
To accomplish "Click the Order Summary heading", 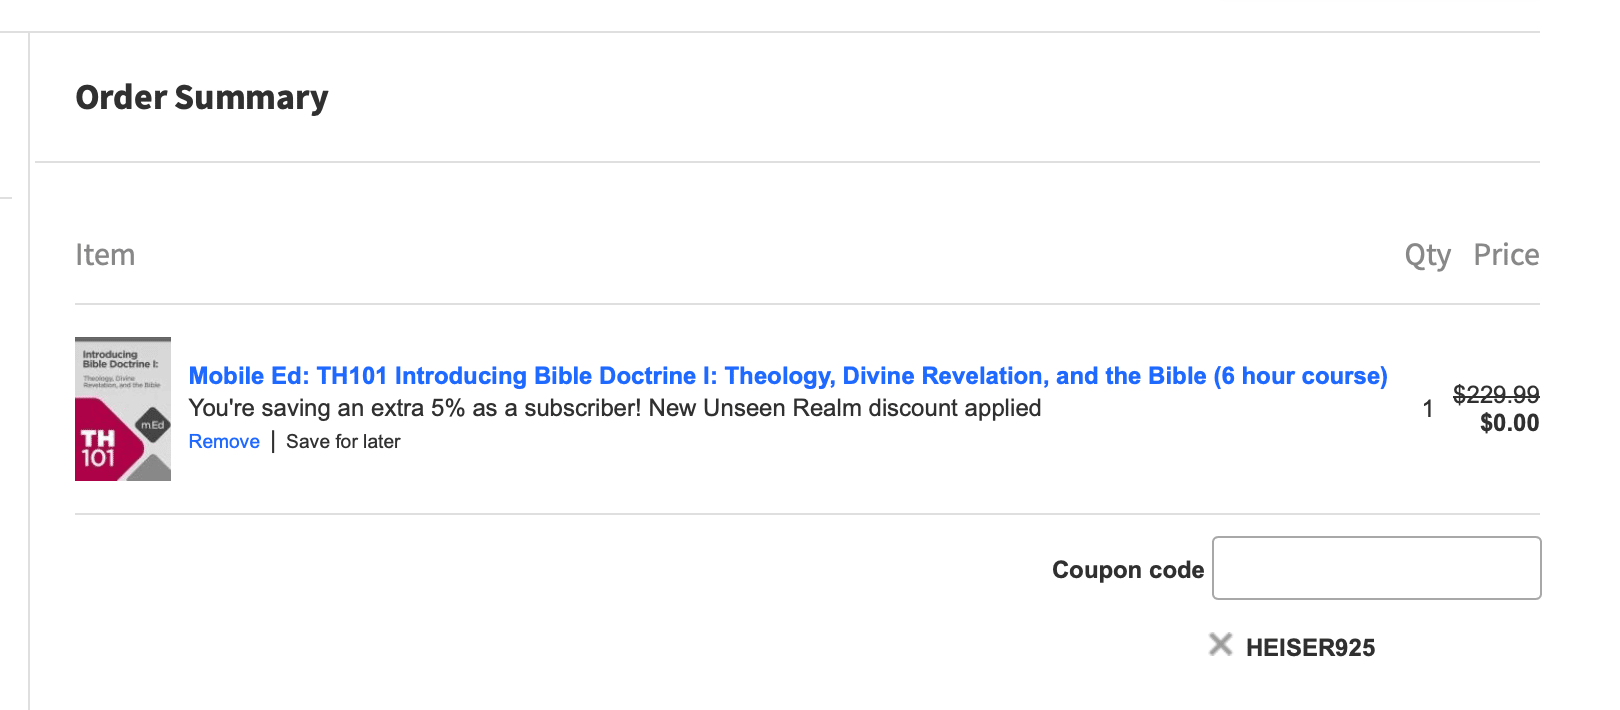I will 202,97.
